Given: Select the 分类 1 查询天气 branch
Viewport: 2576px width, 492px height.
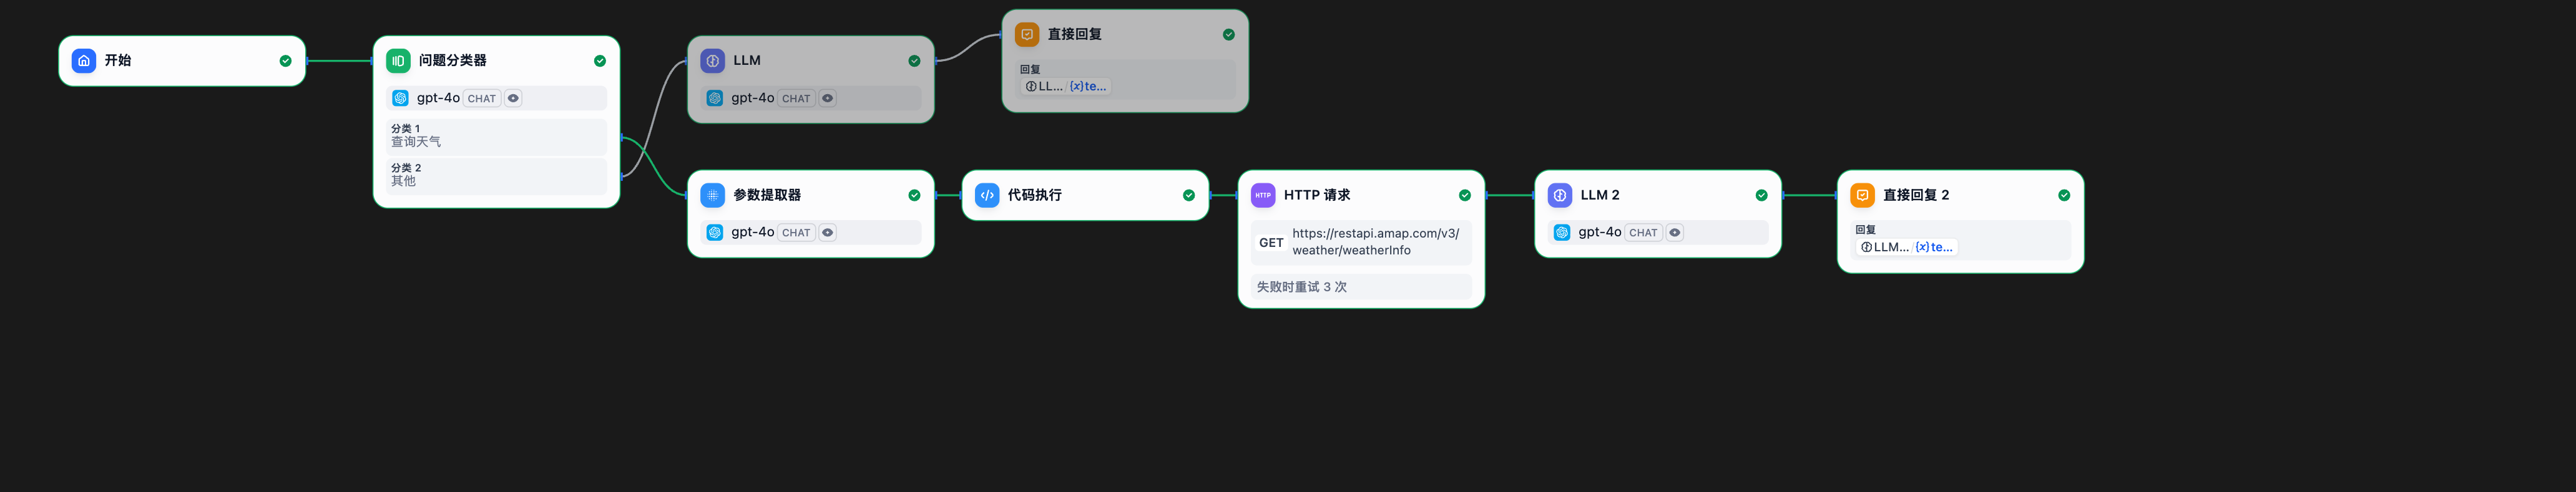Looking at the screenshot, I should click(x=496, y=136).
